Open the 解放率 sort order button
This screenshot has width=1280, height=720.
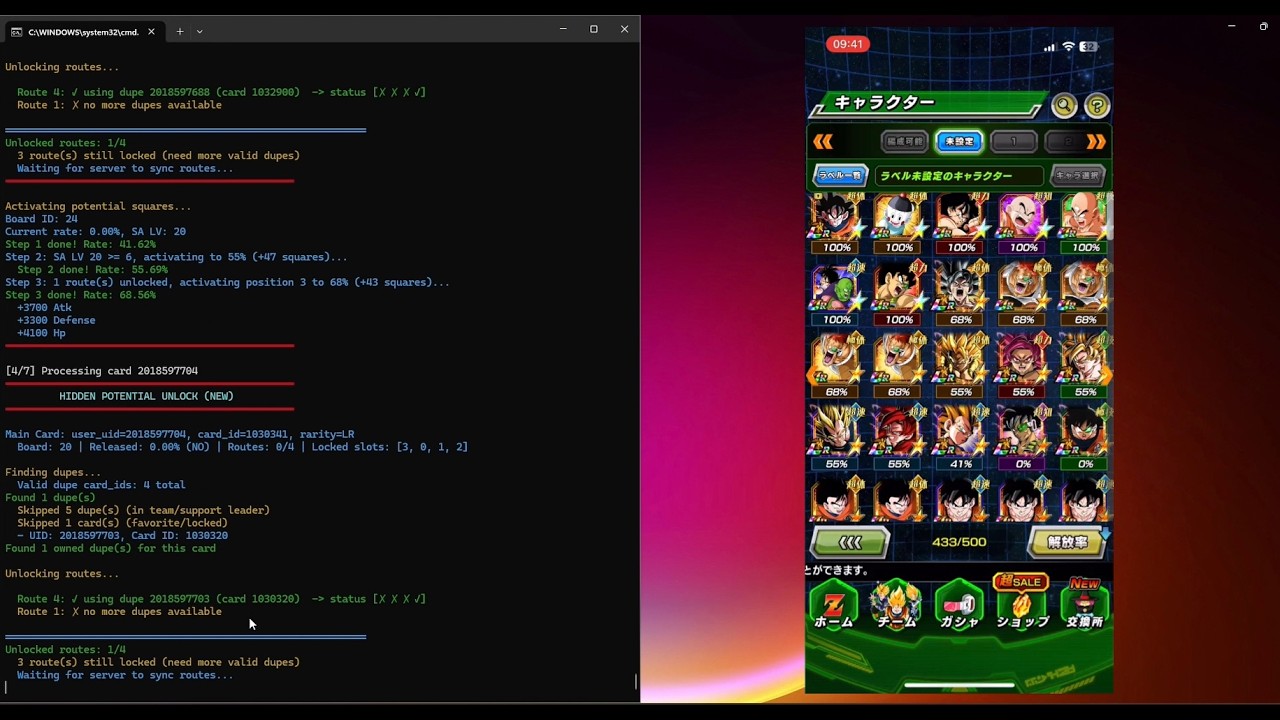1068,542
